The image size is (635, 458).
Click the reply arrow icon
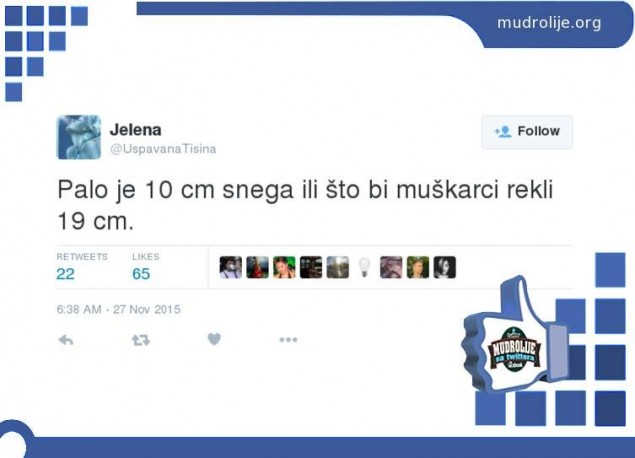[x=66, y=340]
